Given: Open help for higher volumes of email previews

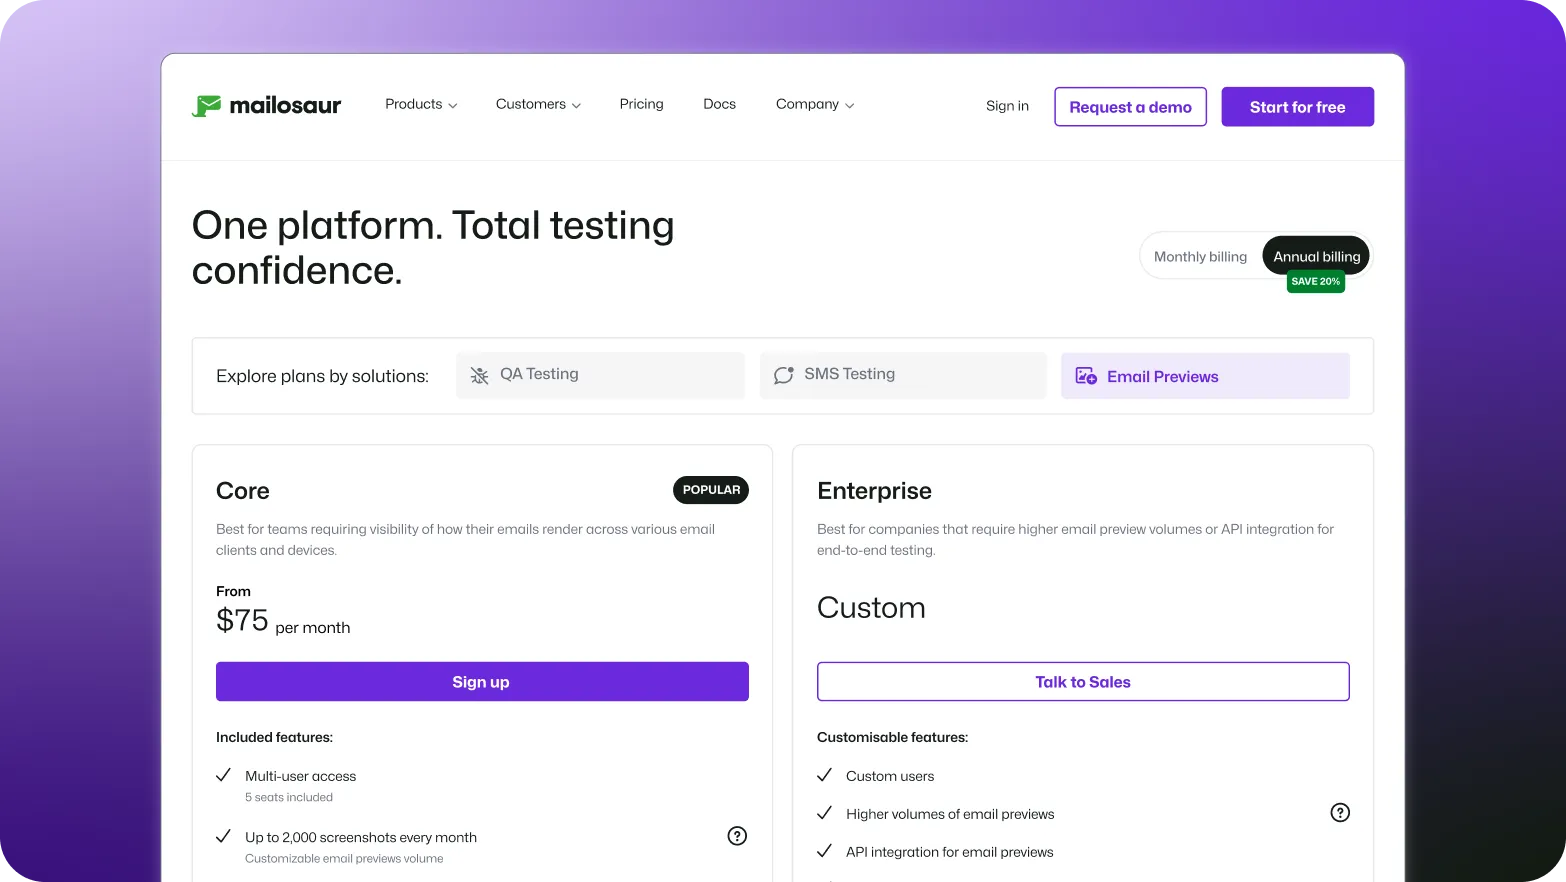Looking at the screenshot, I should point(1340,813).
